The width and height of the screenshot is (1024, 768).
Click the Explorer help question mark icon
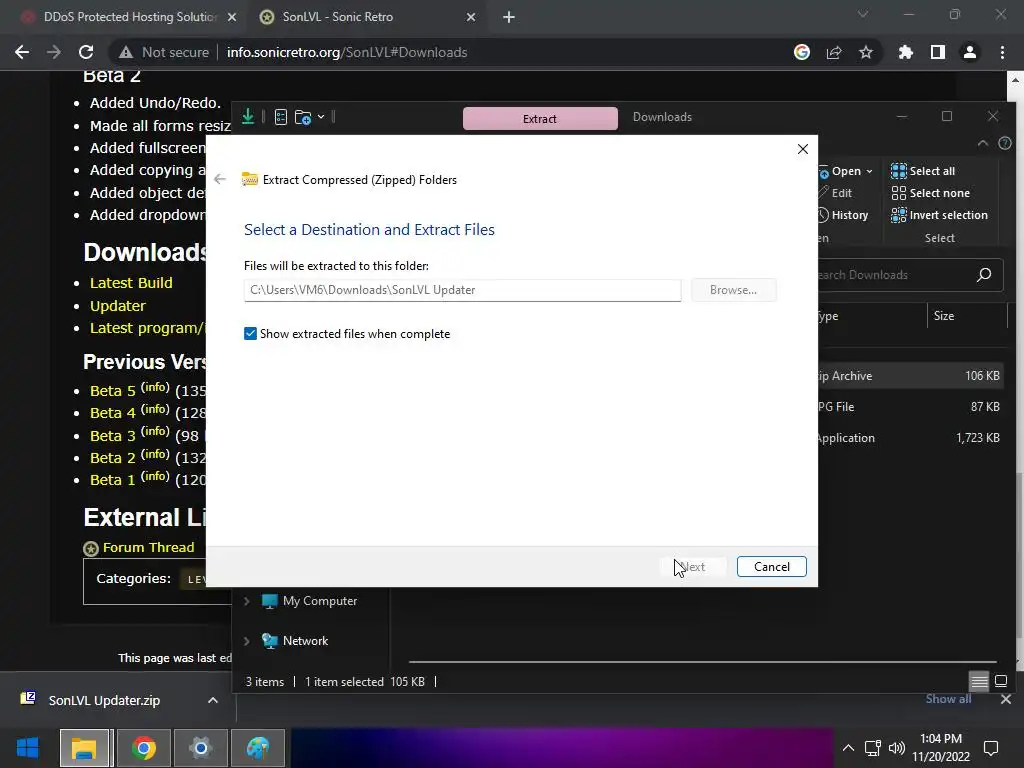[x=1004, y=143]
